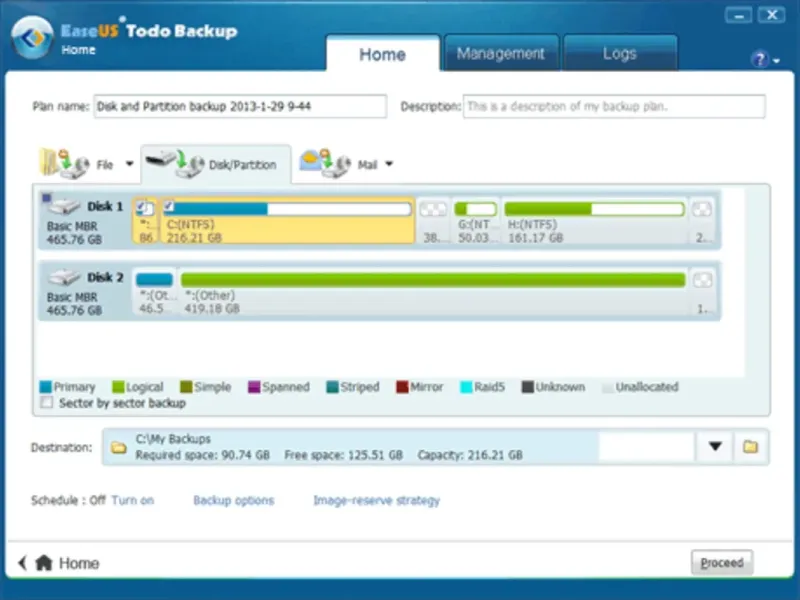Click the Primary blue legend swatch
Image resolution: width=800 pixels, height=600 pixels.
pos(45,387)
